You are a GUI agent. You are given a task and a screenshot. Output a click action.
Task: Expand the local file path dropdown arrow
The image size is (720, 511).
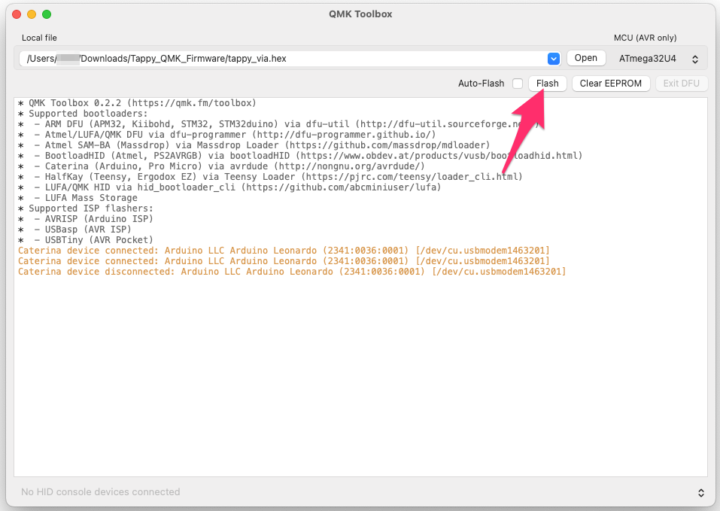pyautogui.click(x=554, y=58)
